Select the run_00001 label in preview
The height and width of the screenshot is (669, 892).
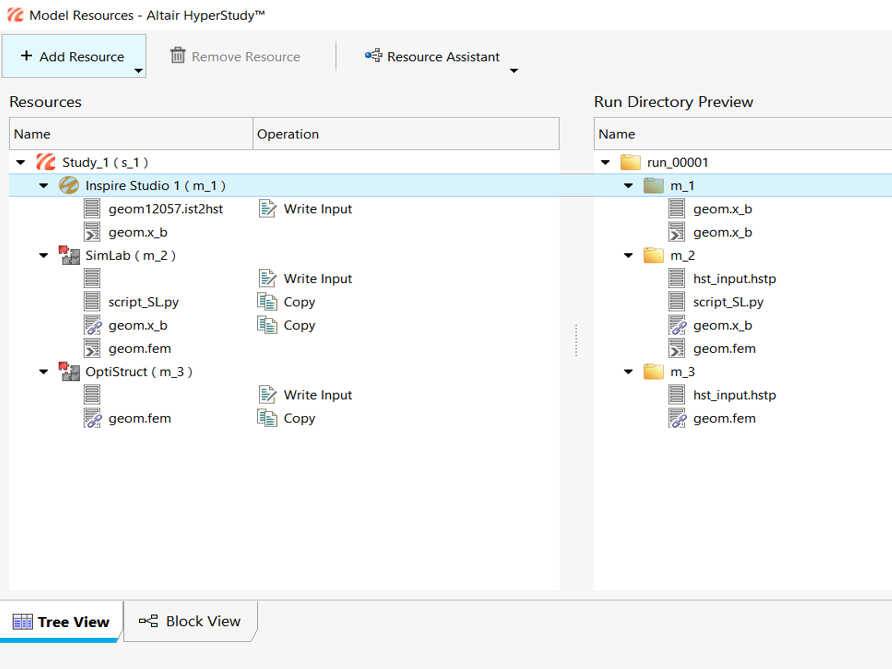[678, 162]
